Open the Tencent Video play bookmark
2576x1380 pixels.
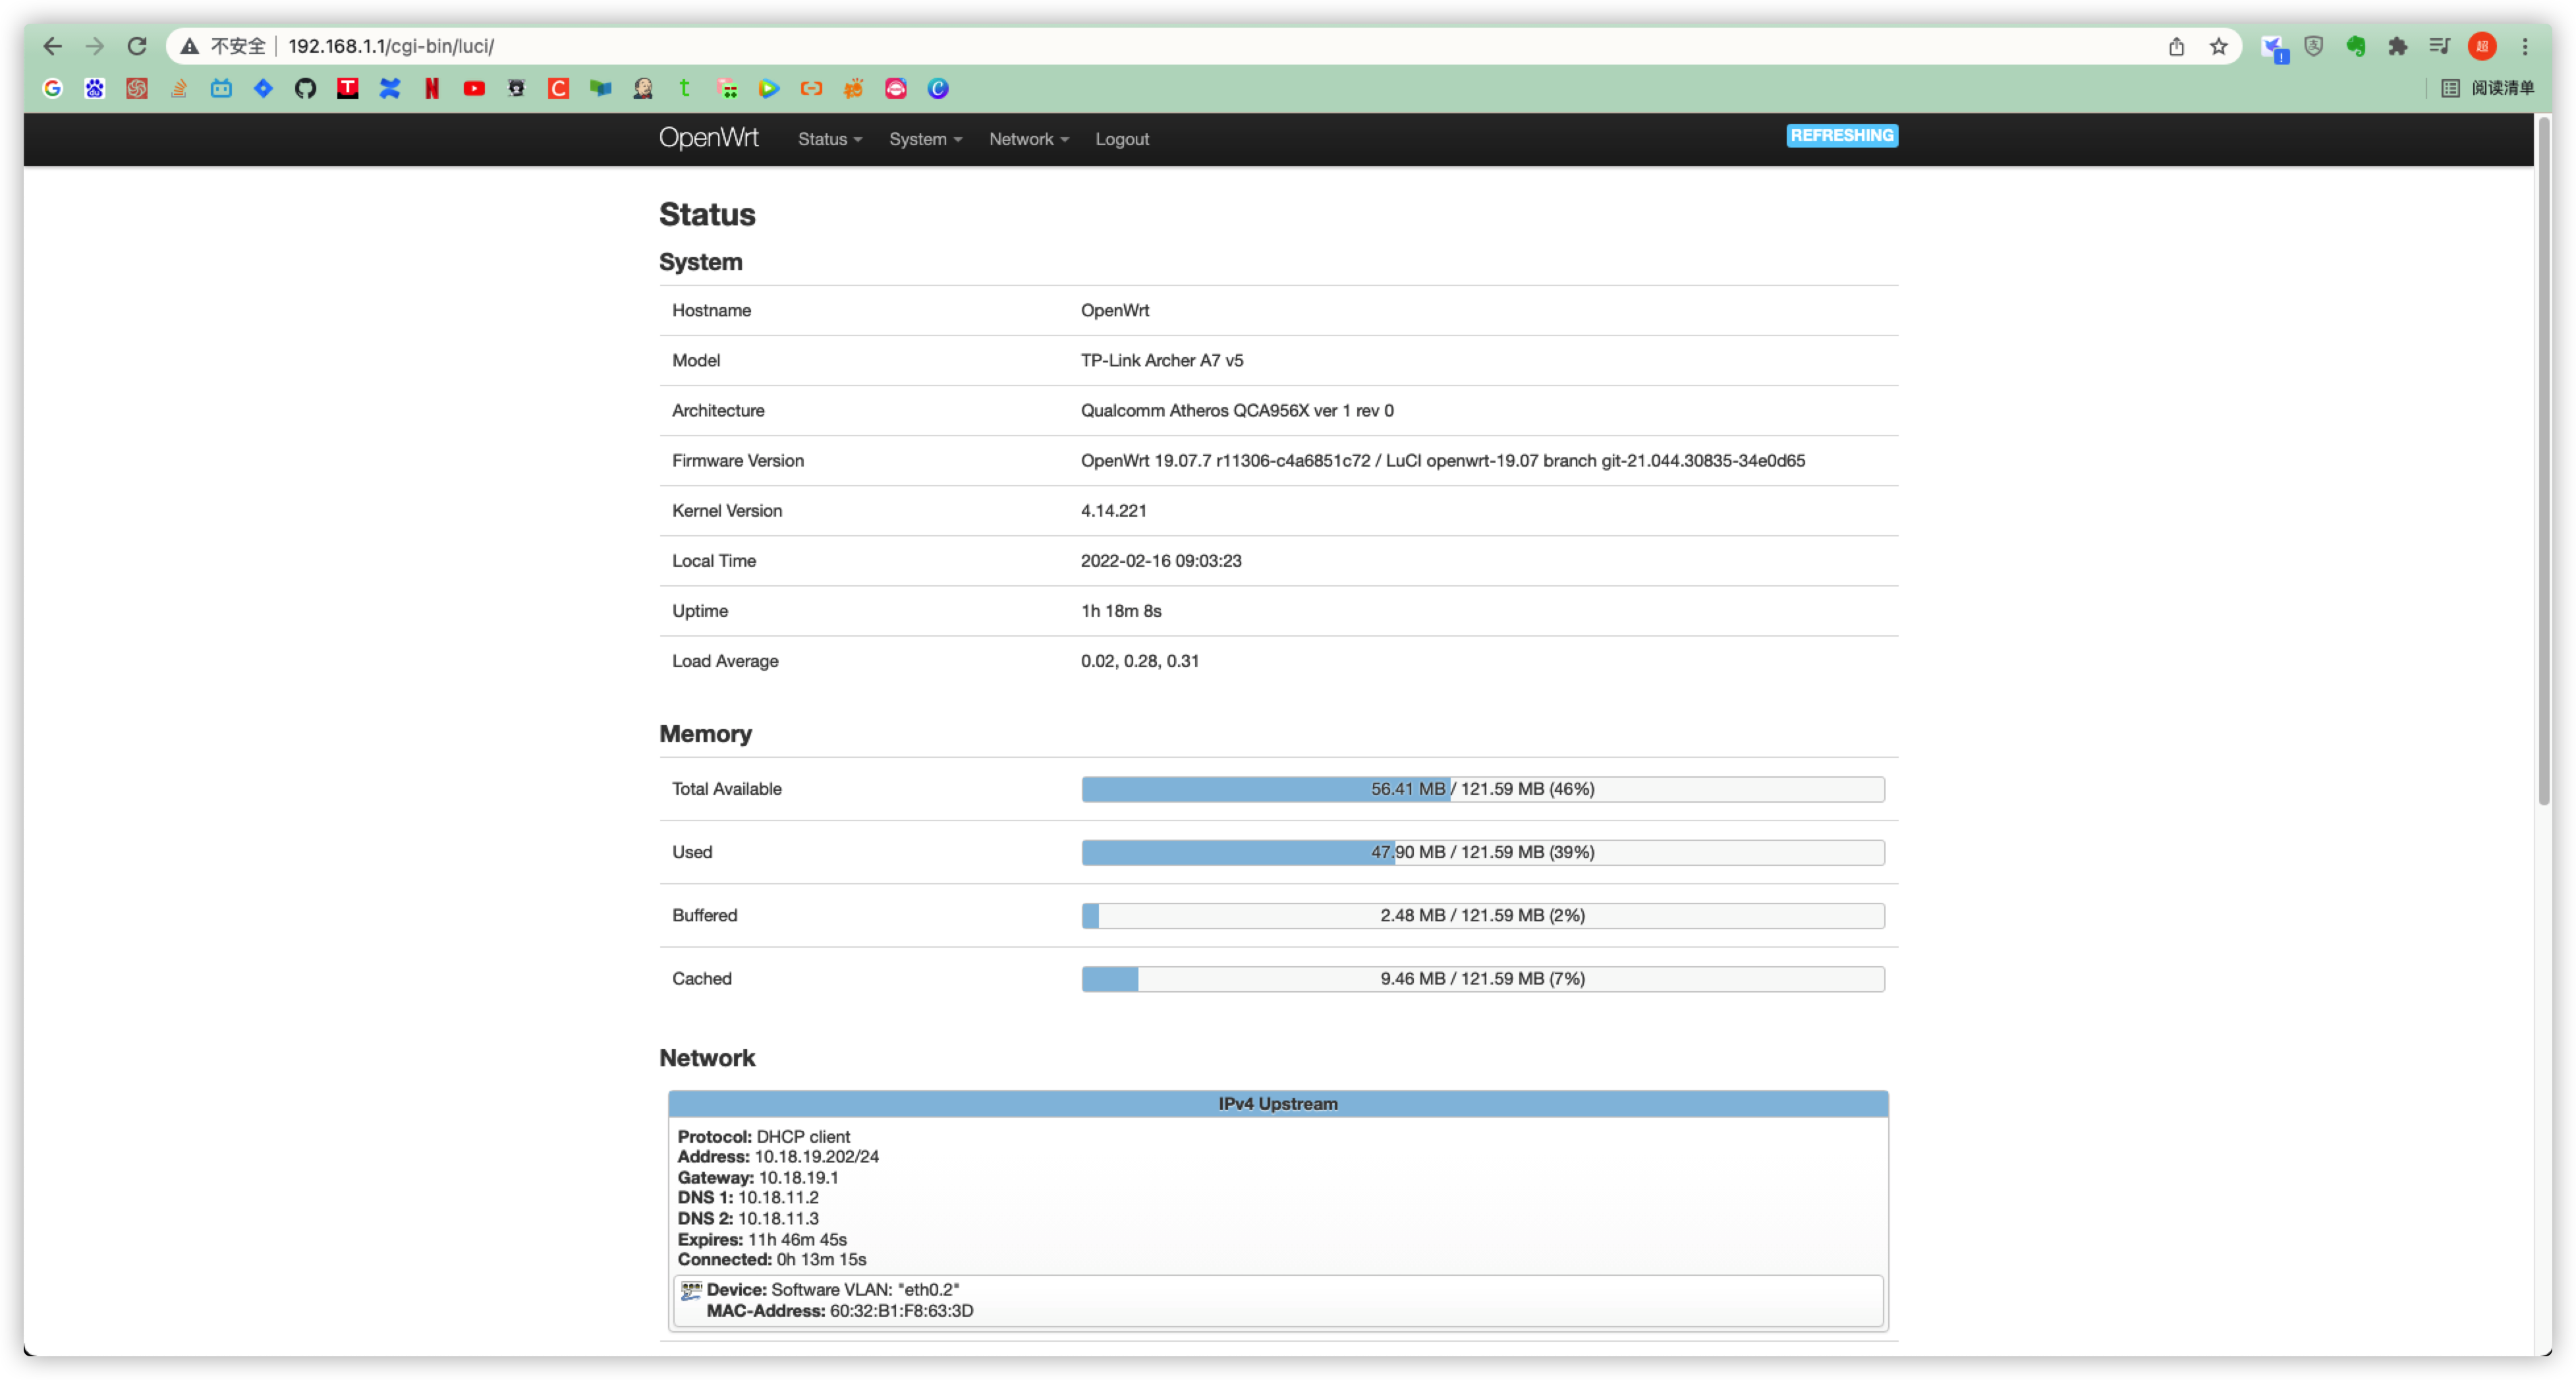769,89
